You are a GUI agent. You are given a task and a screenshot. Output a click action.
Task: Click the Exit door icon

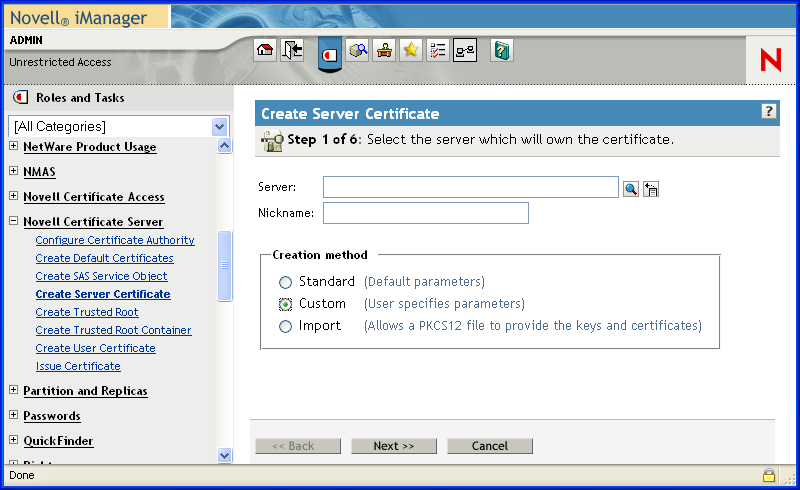click(292, 52)
